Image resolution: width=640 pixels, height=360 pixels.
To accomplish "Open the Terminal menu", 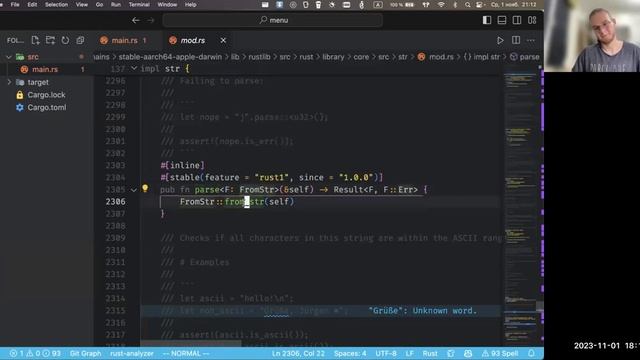I will [x=139, y=4].
